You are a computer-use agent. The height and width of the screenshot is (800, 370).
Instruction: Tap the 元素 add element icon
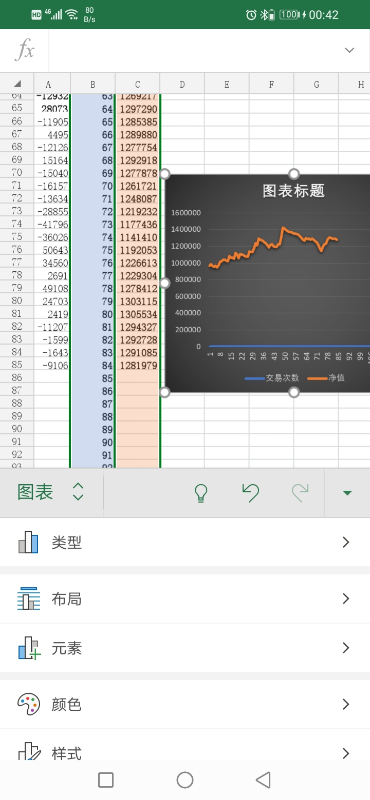[x=29, y=648]
